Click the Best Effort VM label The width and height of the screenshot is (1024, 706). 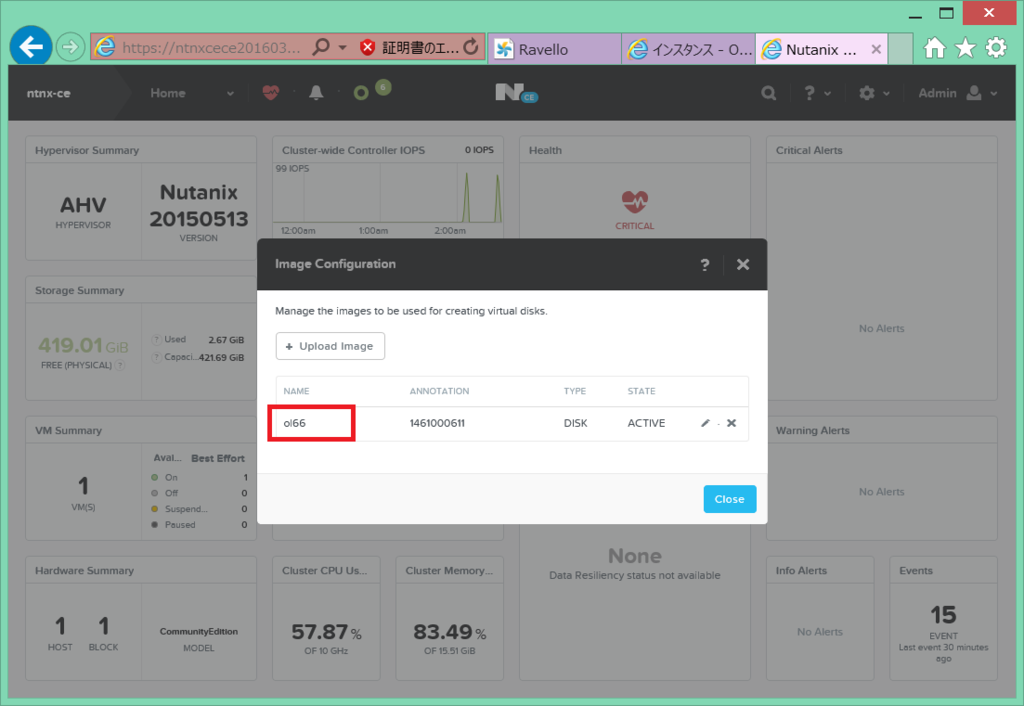tap(217, 458)
